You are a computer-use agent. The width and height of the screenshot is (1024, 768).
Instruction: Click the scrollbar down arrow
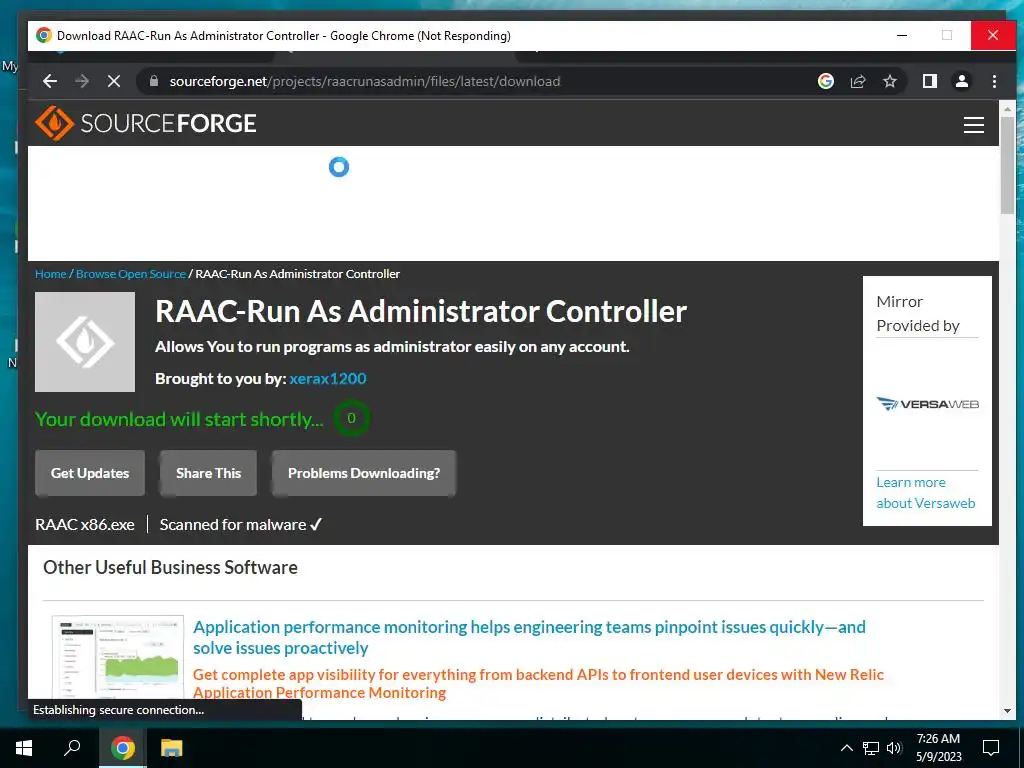point(1007,711)
